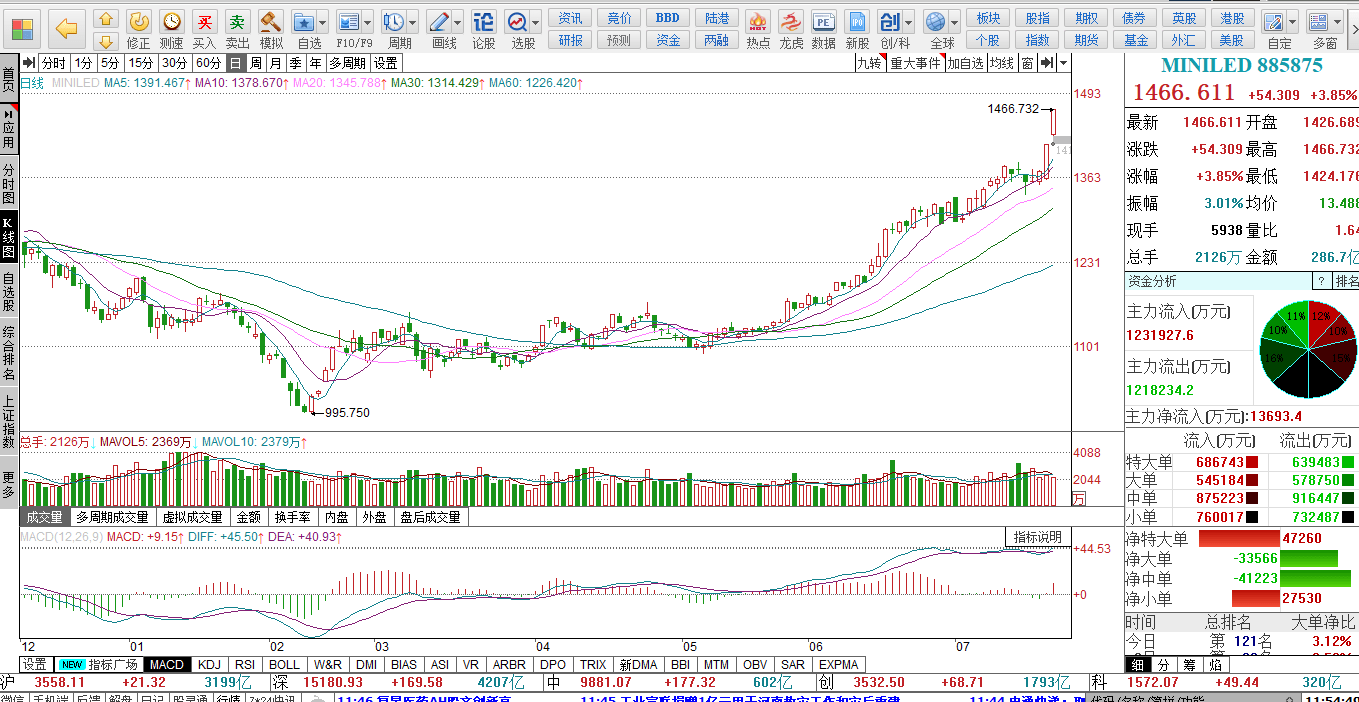Viewport: 1359px width, 702px height.
Task: Expand the 全球 global markets dropdown arrow
Action: click(x=955, y=22)
